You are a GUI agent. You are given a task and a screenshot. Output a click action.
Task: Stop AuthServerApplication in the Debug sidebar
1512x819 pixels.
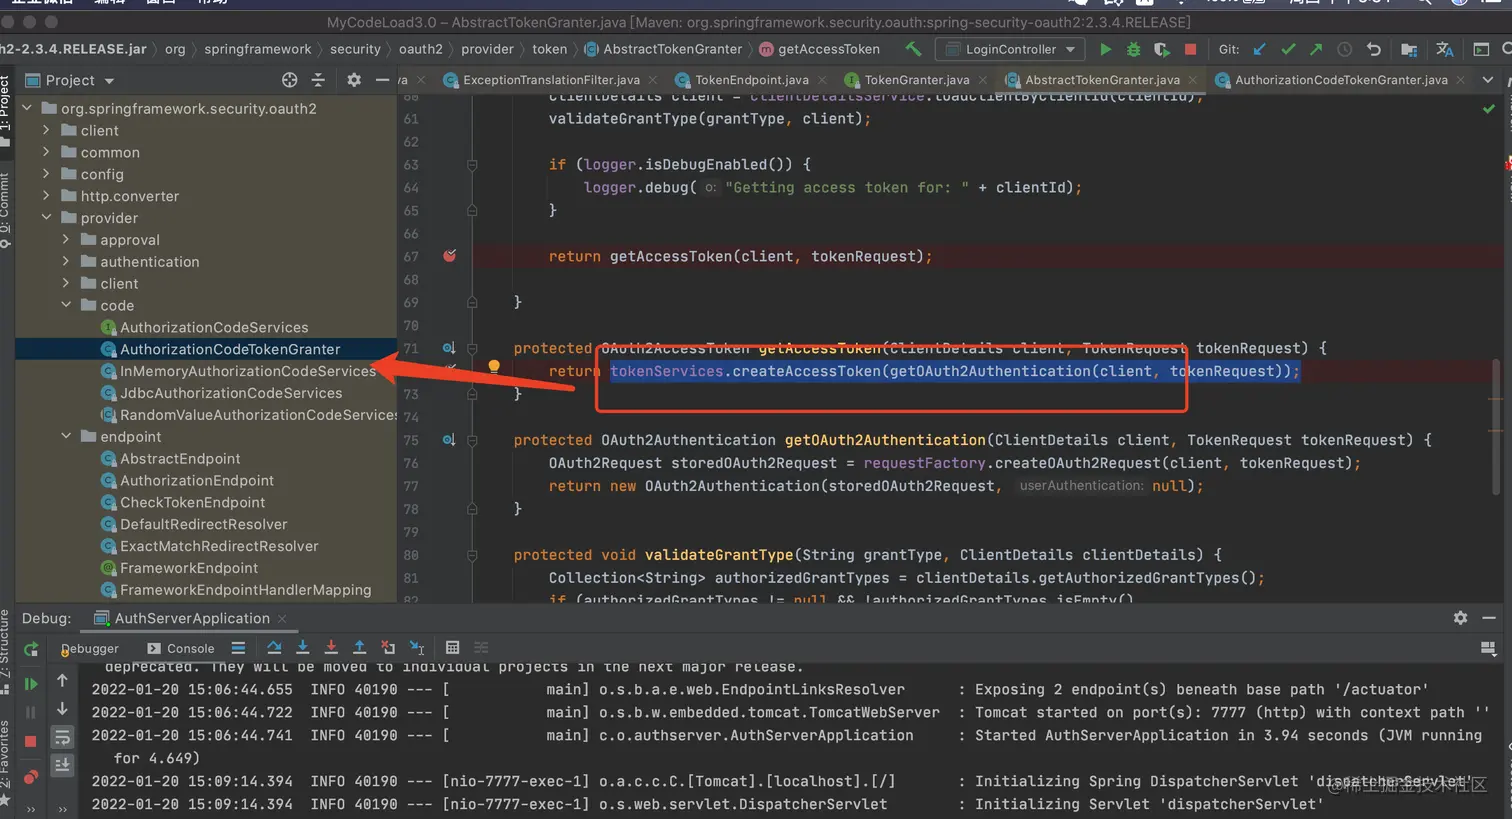click(x=30, y=741)
